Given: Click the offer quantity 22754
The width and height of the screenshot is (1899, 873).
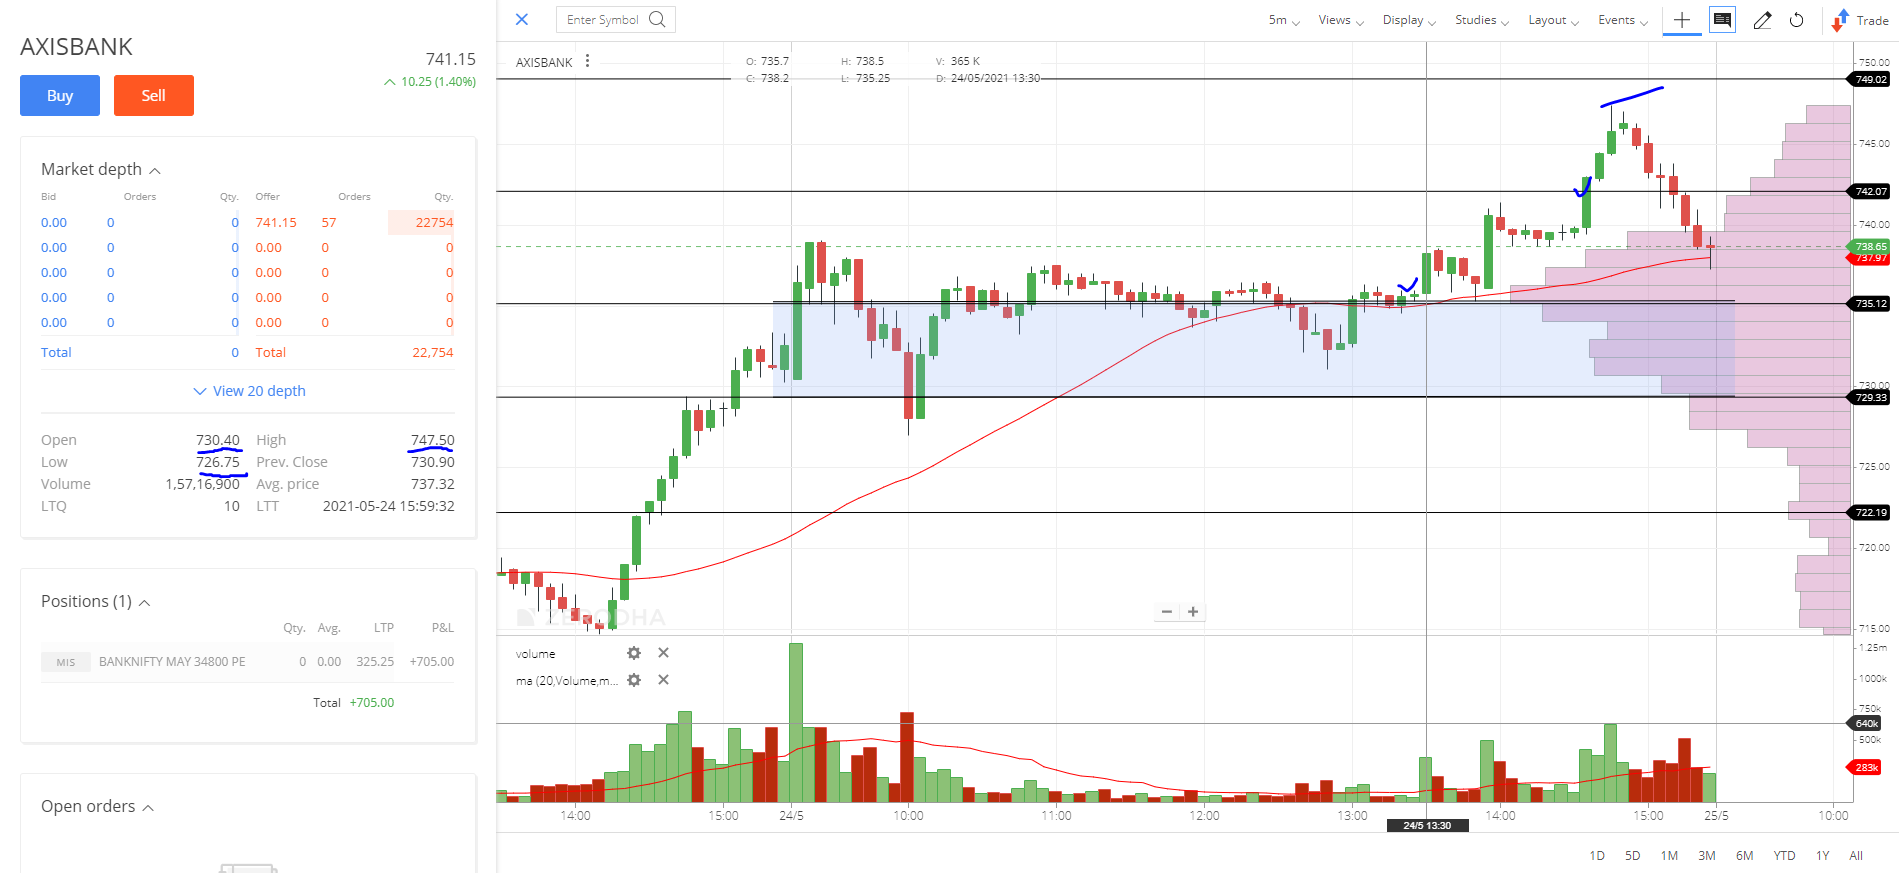Looking at the screenshot, I should coord(434,223).
